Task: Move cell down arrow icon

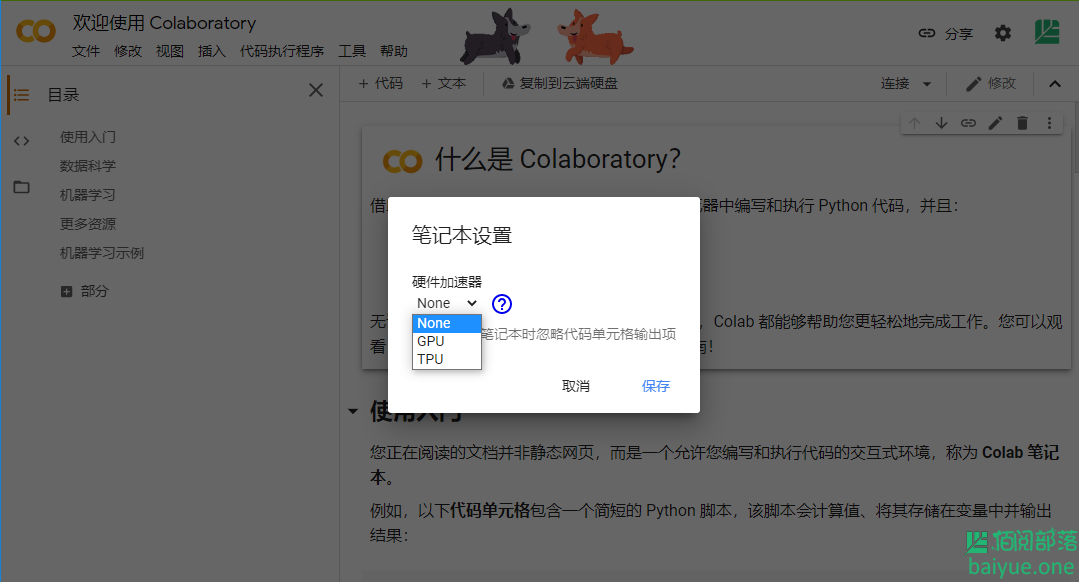Action: [941, 123]
